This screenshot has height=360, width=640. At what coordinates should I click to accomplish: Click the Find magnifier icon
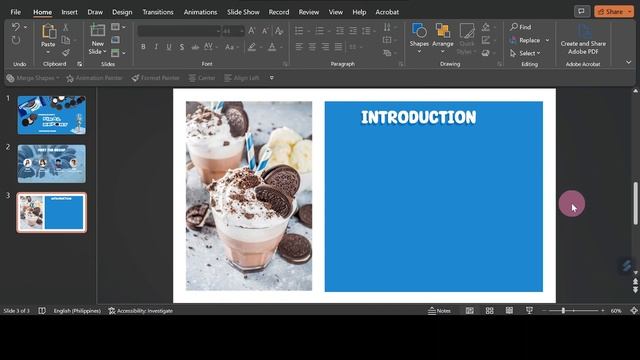pos(513,27)
